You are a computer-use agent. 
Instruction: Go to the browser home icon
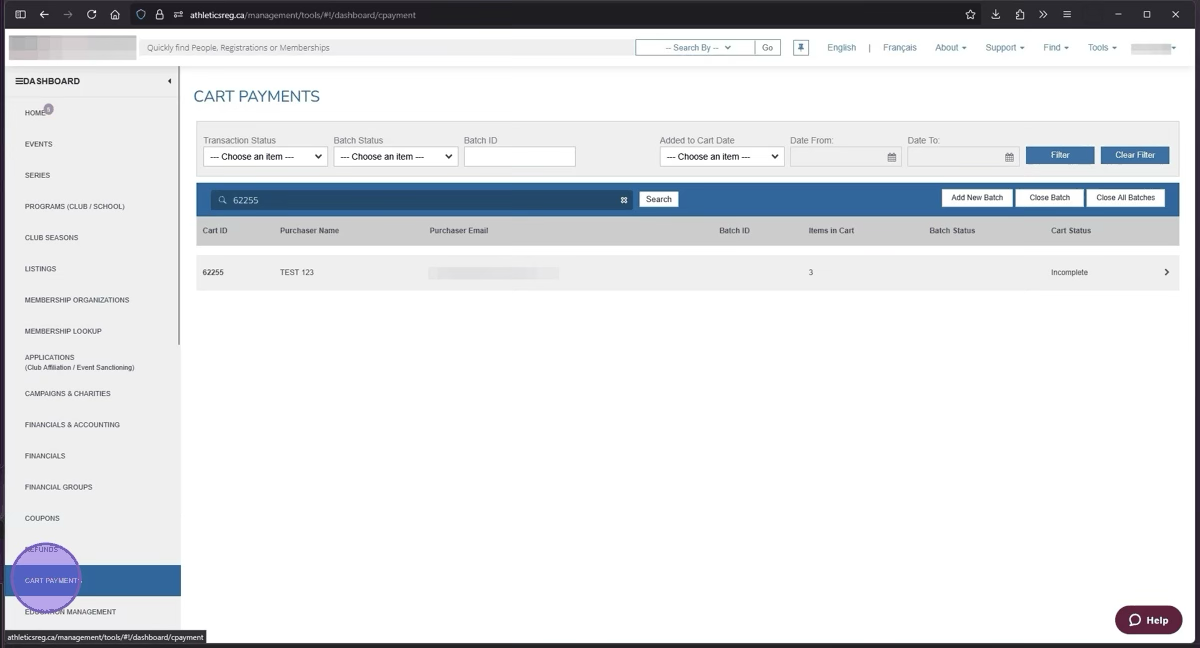click(115, 15)
